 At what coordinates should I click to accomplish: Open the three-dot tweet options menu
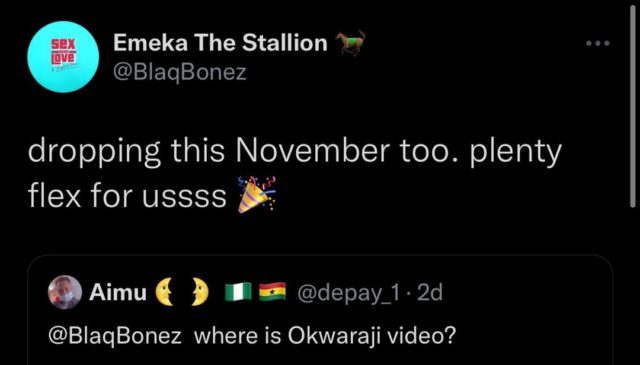(x=598, y=43)
